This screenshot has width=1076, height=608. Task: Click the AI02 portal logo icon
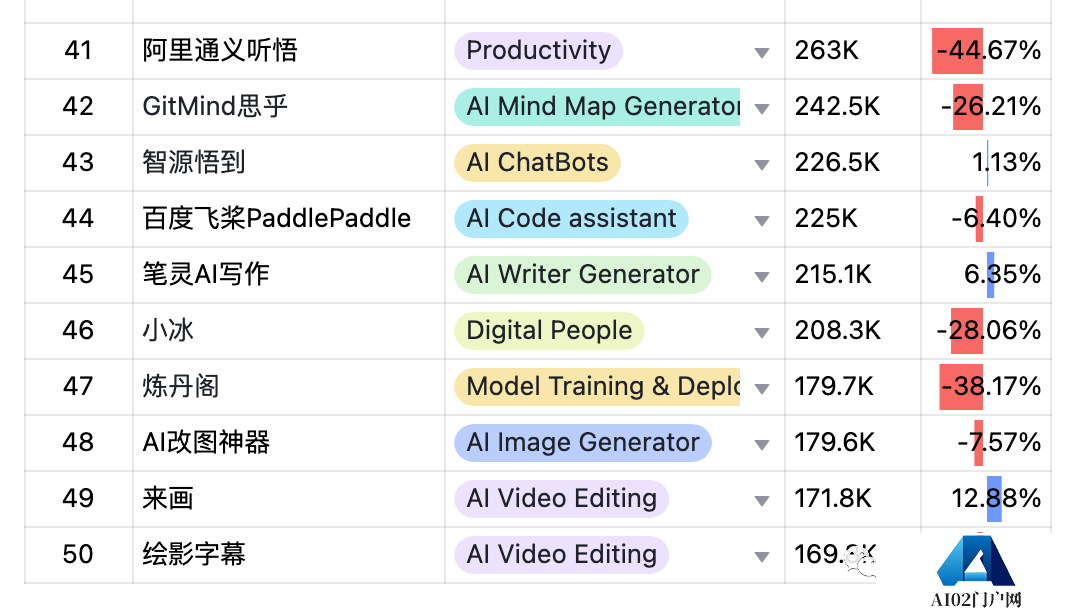pyautogui.click(x=976, y=563)
